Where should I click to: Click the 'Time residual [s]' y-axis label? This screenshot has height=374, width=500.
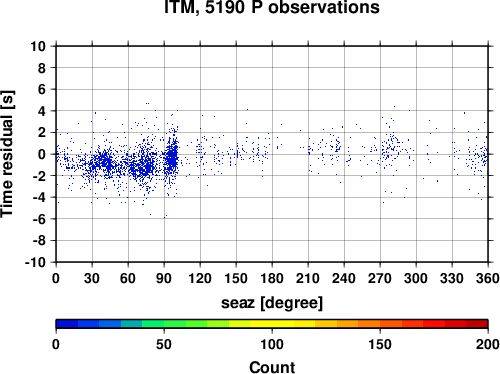coord(7,154)
